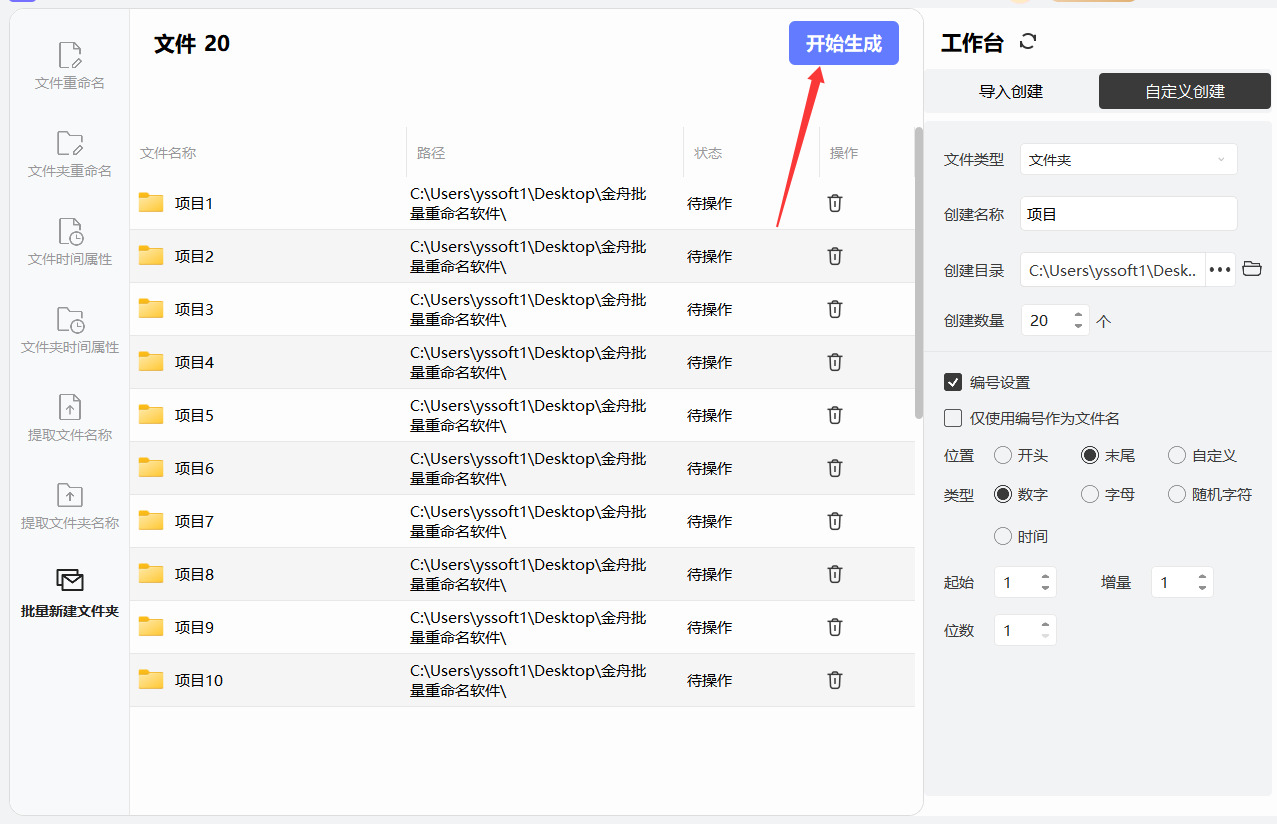Screen dimensions: 1277x824
Task: Switch to the 自定义创建 tab
Action: click(1185, 91)
